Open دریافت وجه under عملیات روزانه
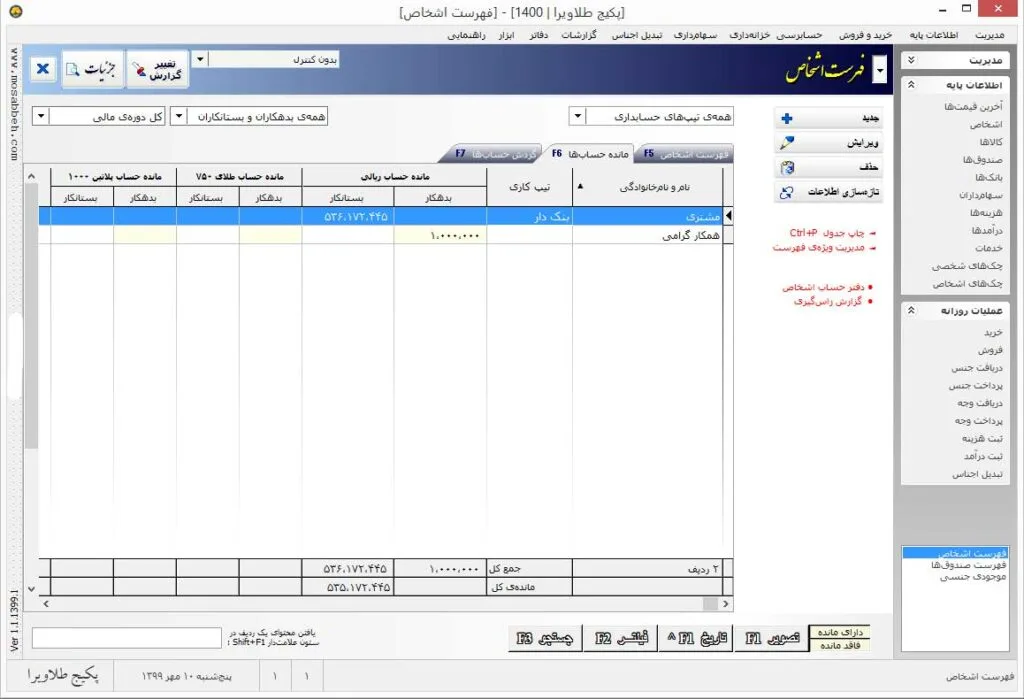The height and width of the screenshot is (699, 1024). pyautogui.click(x=980, y=403)
